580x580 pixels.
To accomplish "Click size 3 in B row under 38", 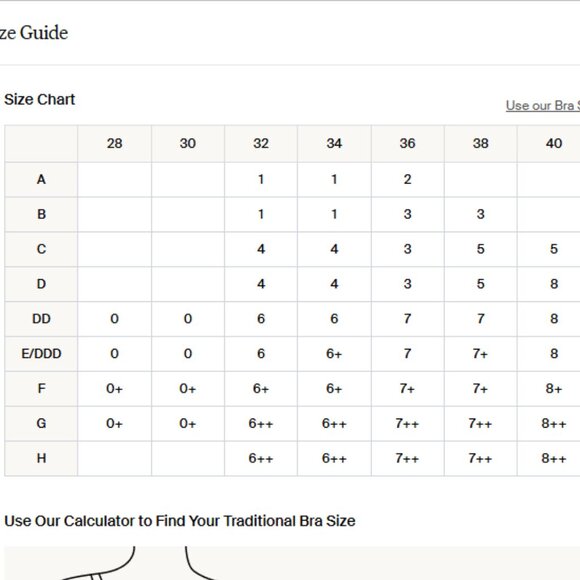I will click(480, 214).
